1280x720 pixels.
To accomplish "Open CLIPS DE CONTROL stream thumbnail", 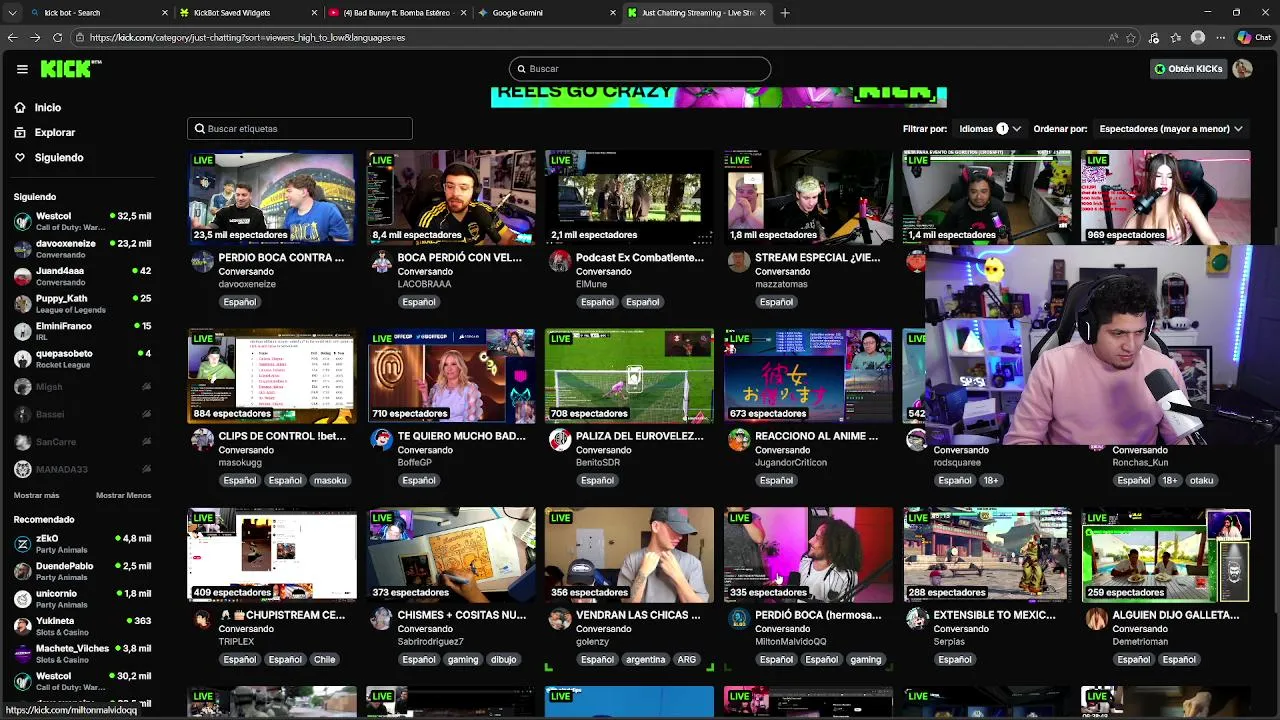I will pos(271,376).
